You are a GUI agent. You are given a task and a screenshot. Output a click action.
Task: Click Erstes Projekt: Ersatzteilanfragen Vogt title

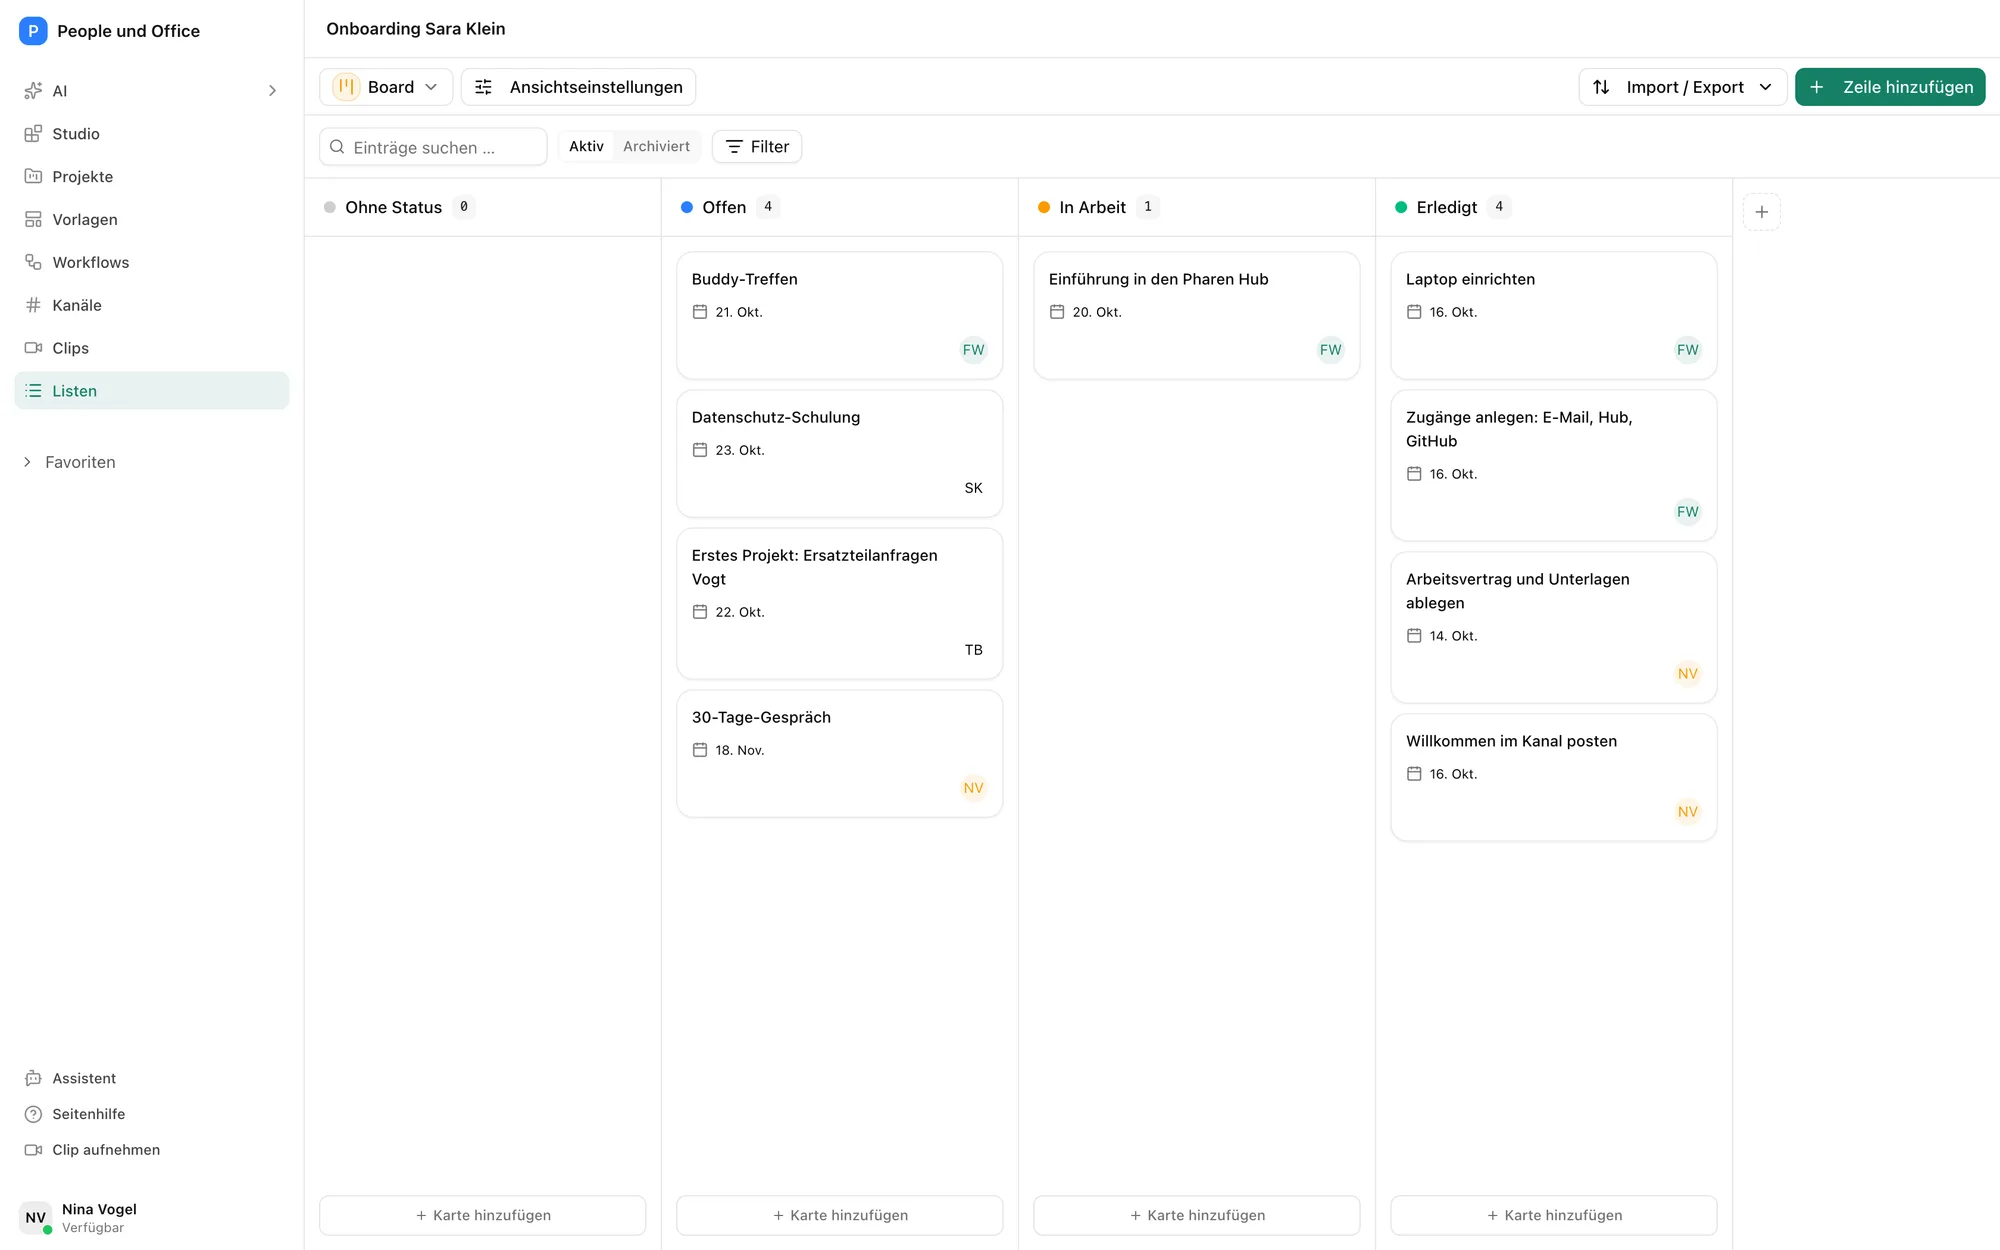point(815,567)
